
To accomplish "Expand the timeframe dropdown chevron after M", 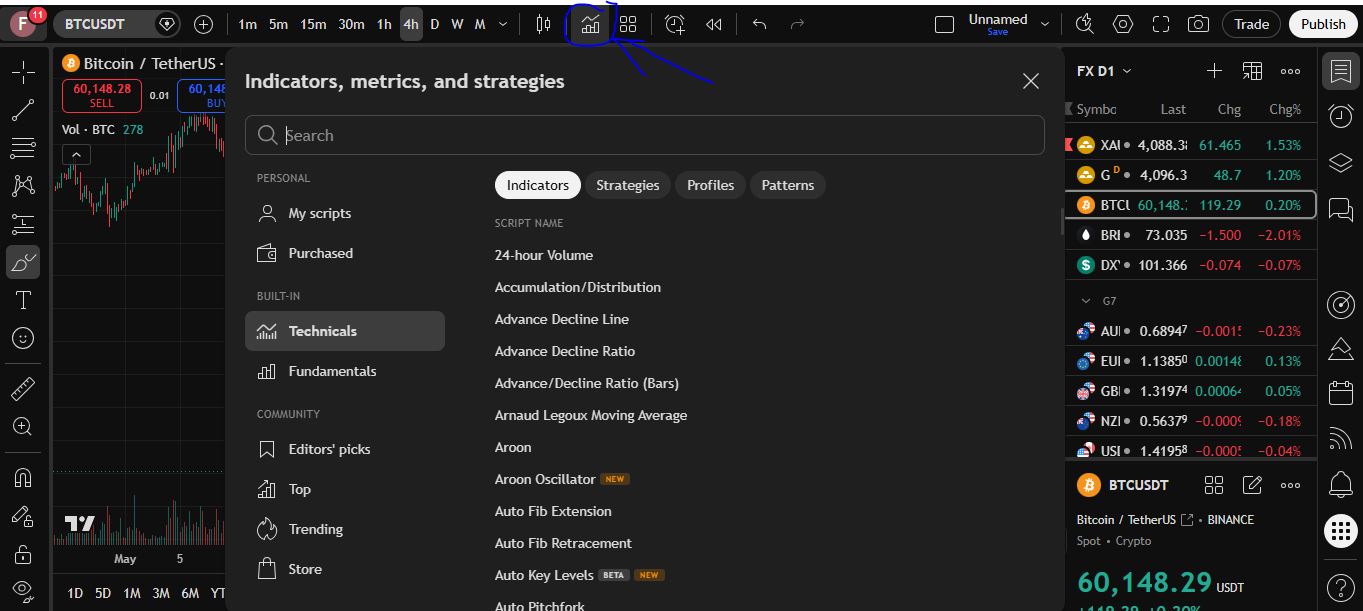I will pyautogui.click(x=503, y=24).
